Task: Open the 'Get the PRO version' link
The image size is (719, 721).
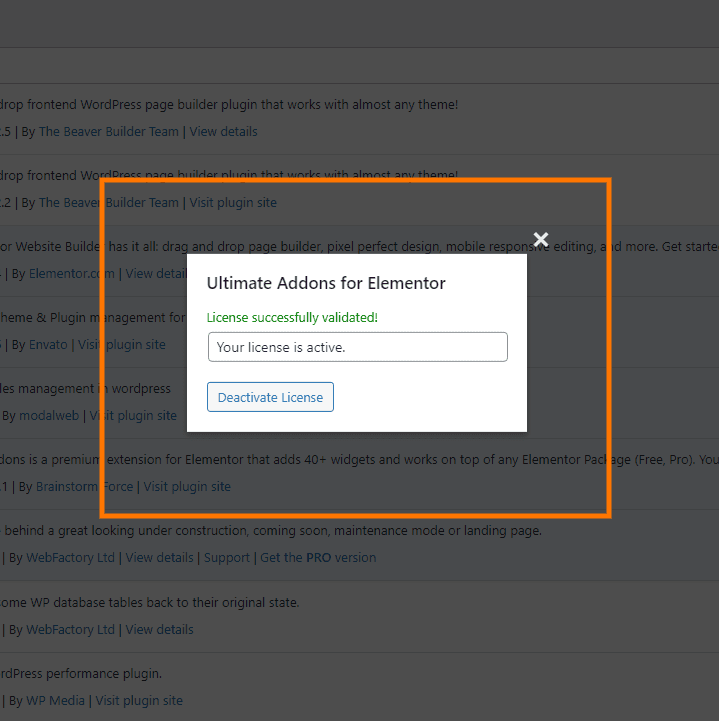Action: tap(318, 557)
